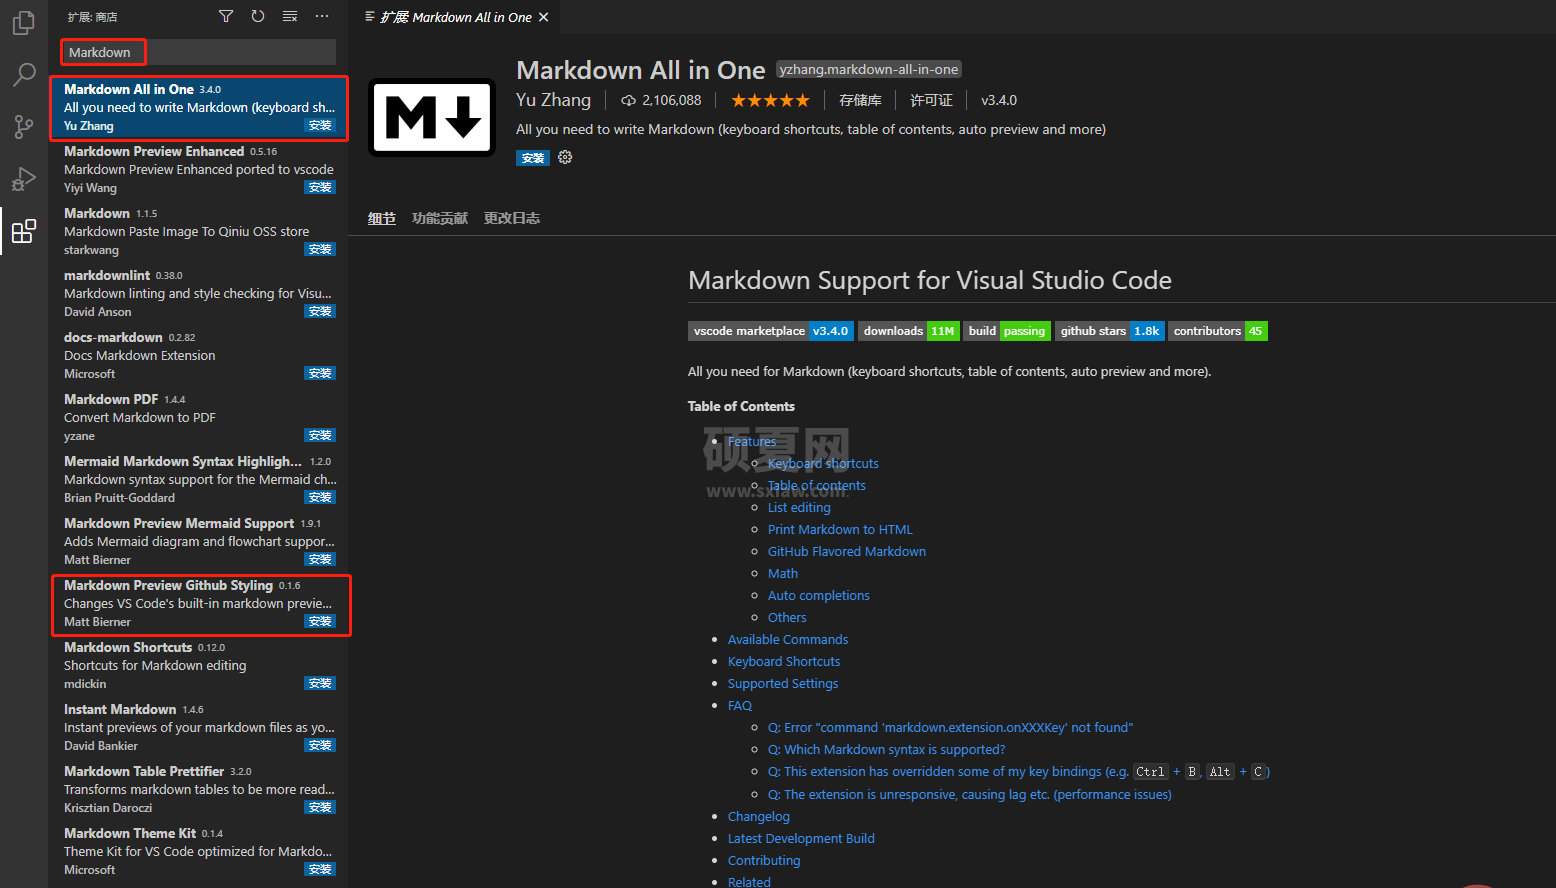Go to the Changelog link

click(x=759, y=817)
